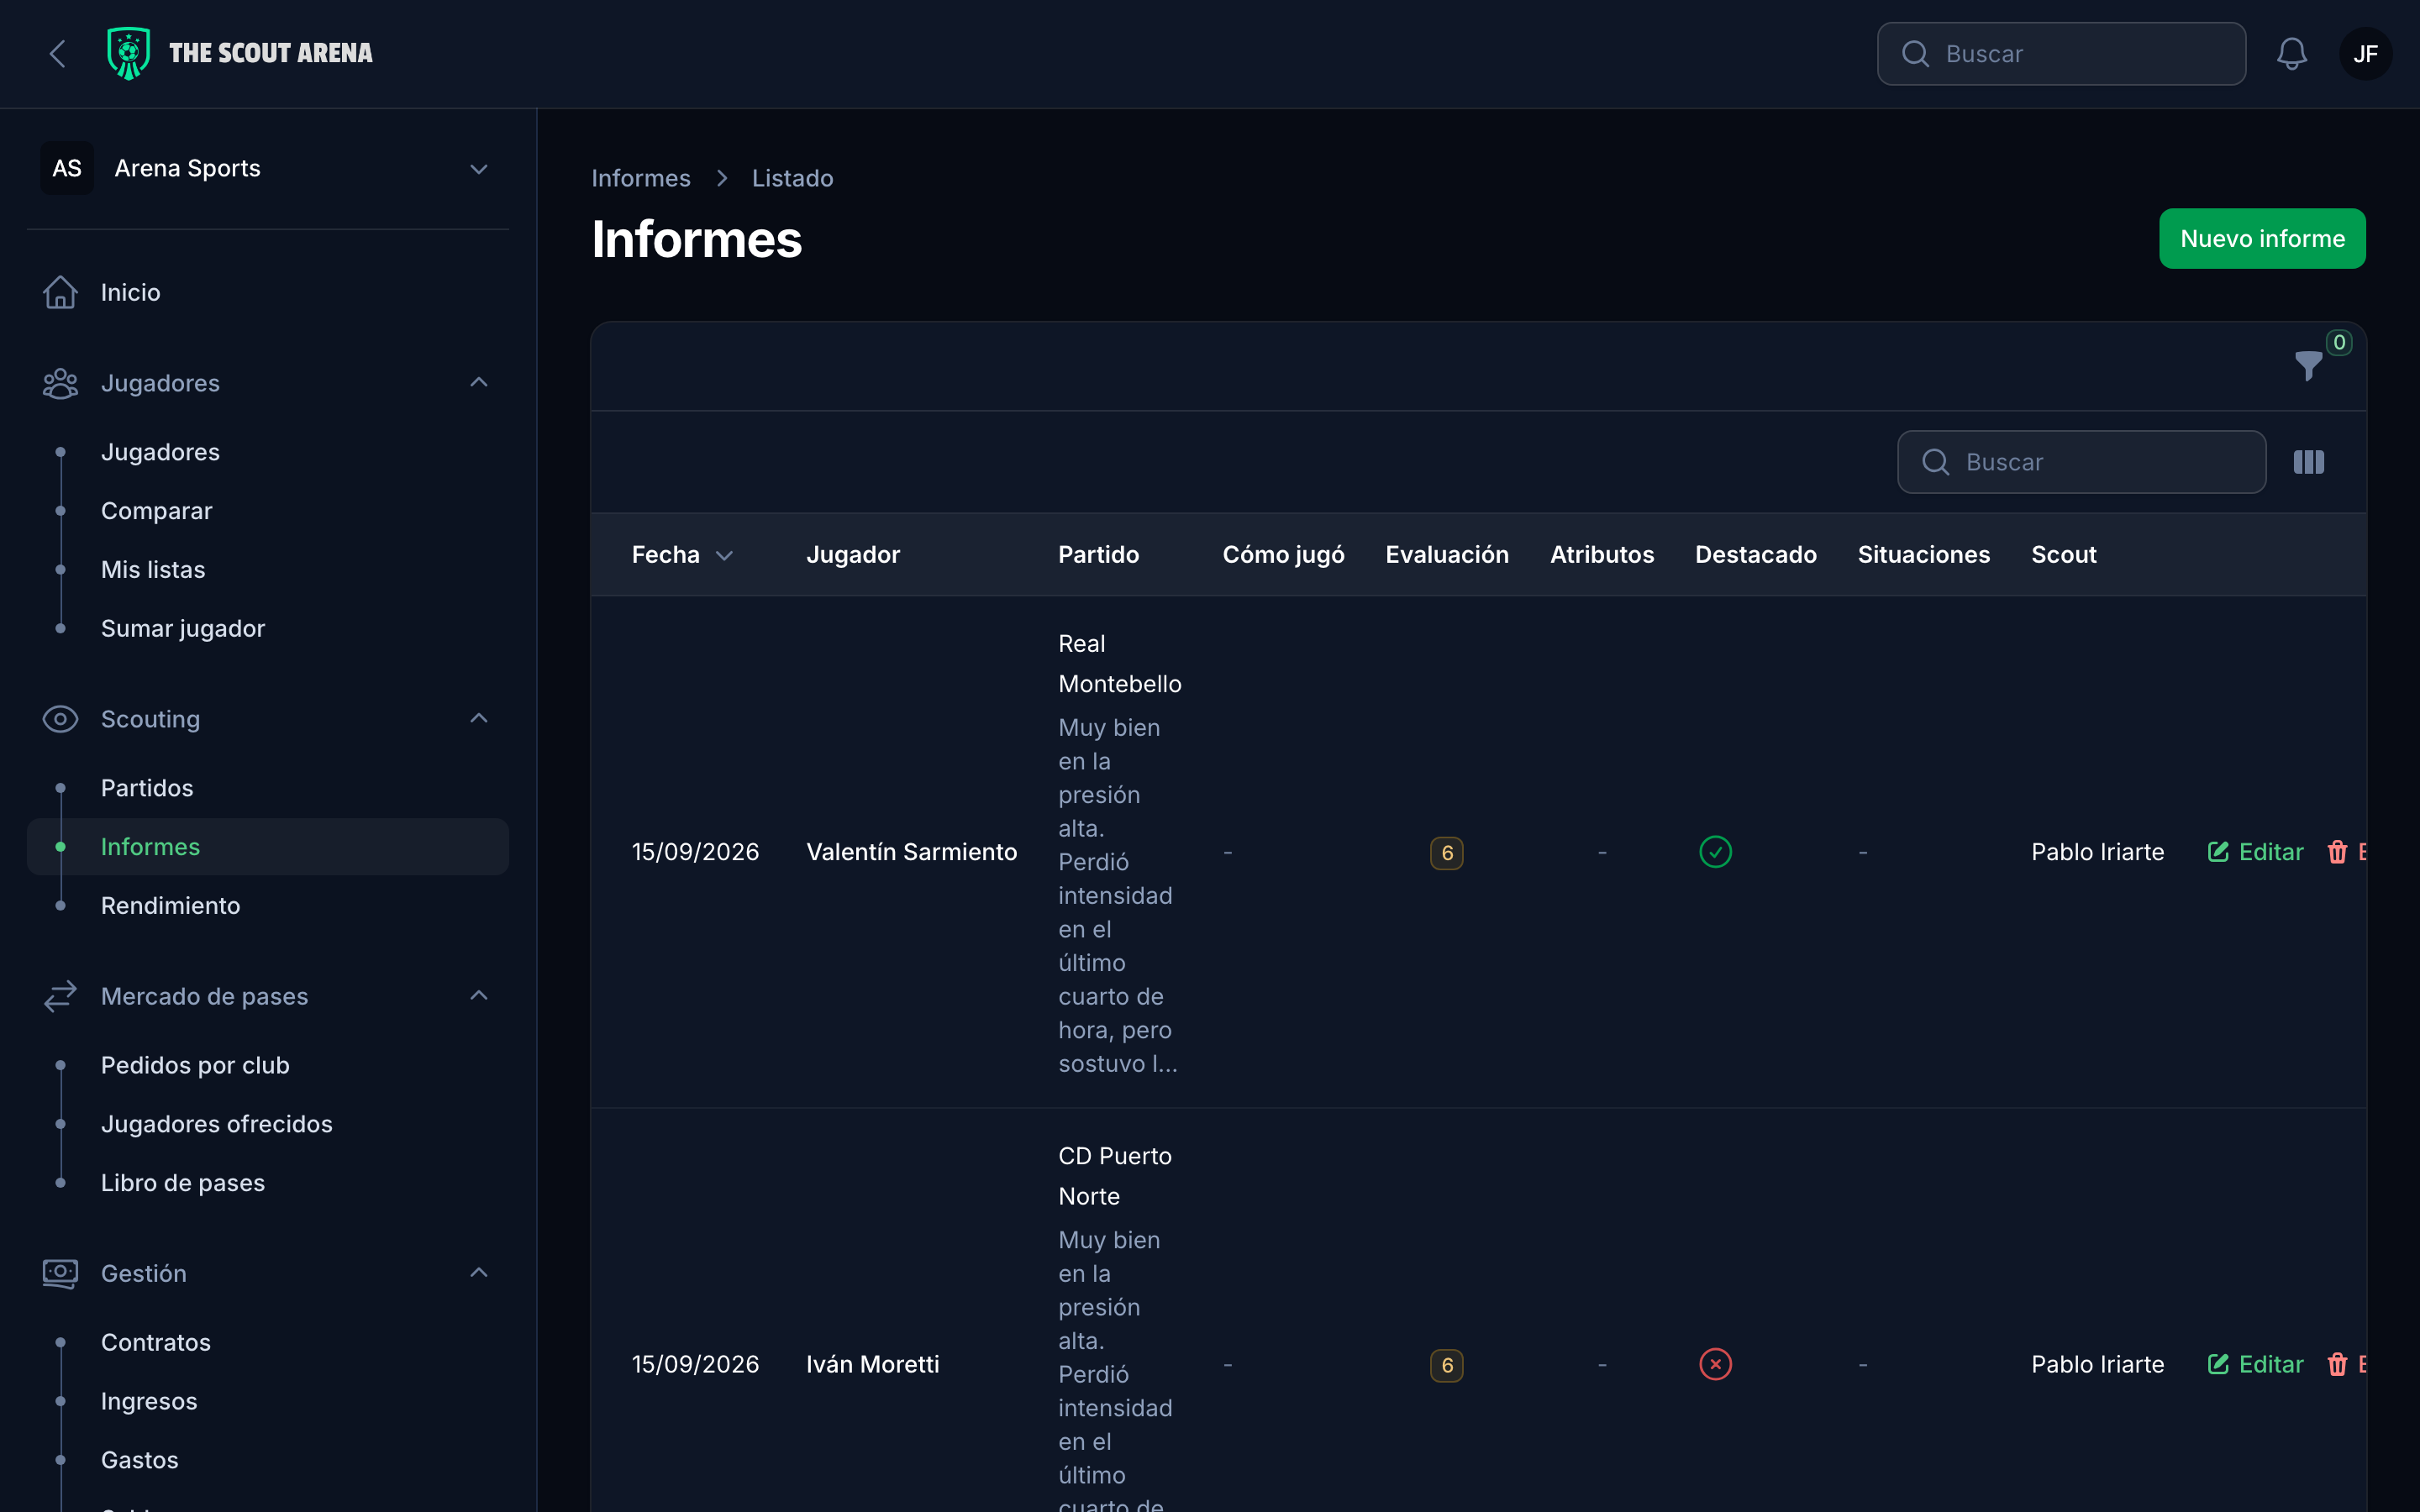The image size is (2420, 1512).
Task: Collapse the Mercado de pases section
Action: [479, 996]
